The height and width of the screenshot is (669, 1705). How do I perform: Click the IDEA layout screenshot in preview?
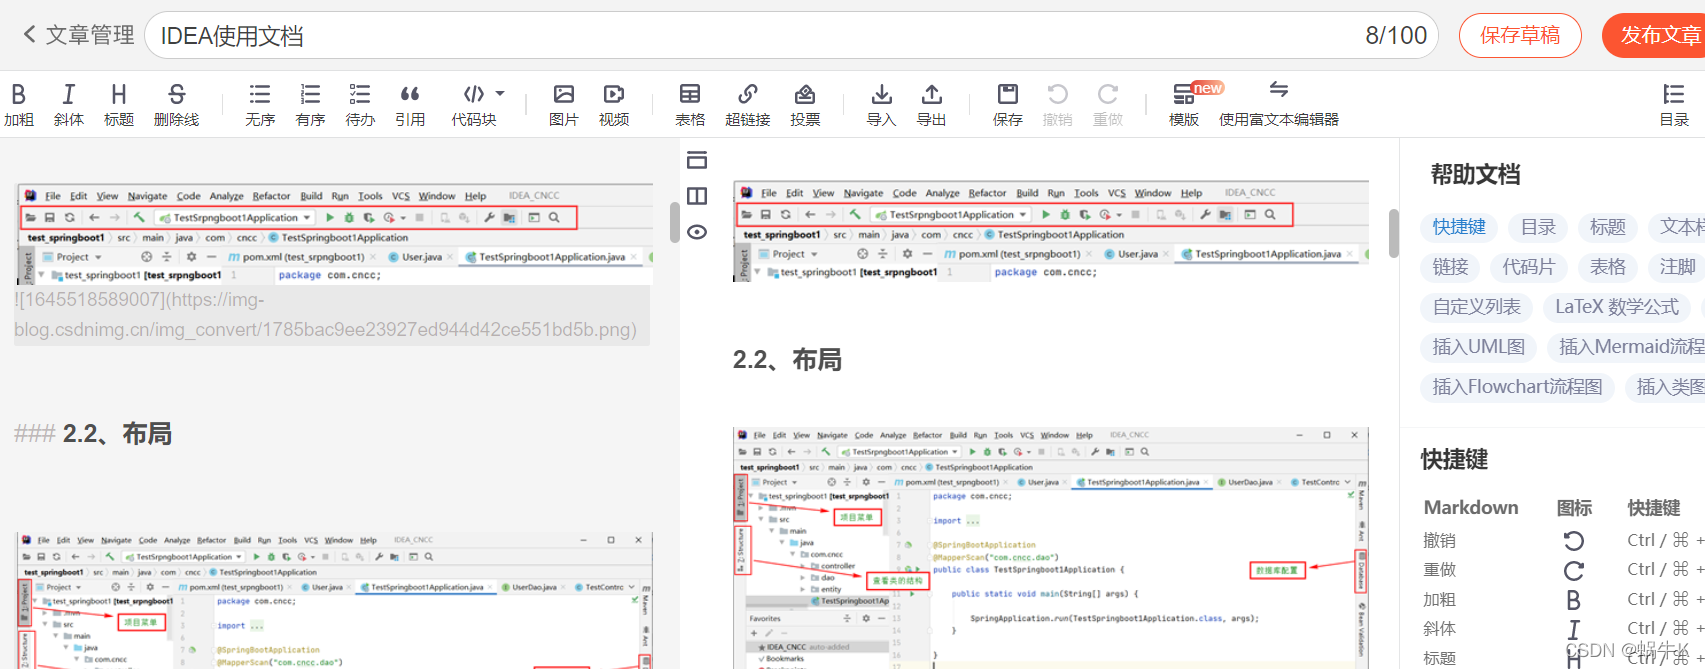click(1050, 548)
